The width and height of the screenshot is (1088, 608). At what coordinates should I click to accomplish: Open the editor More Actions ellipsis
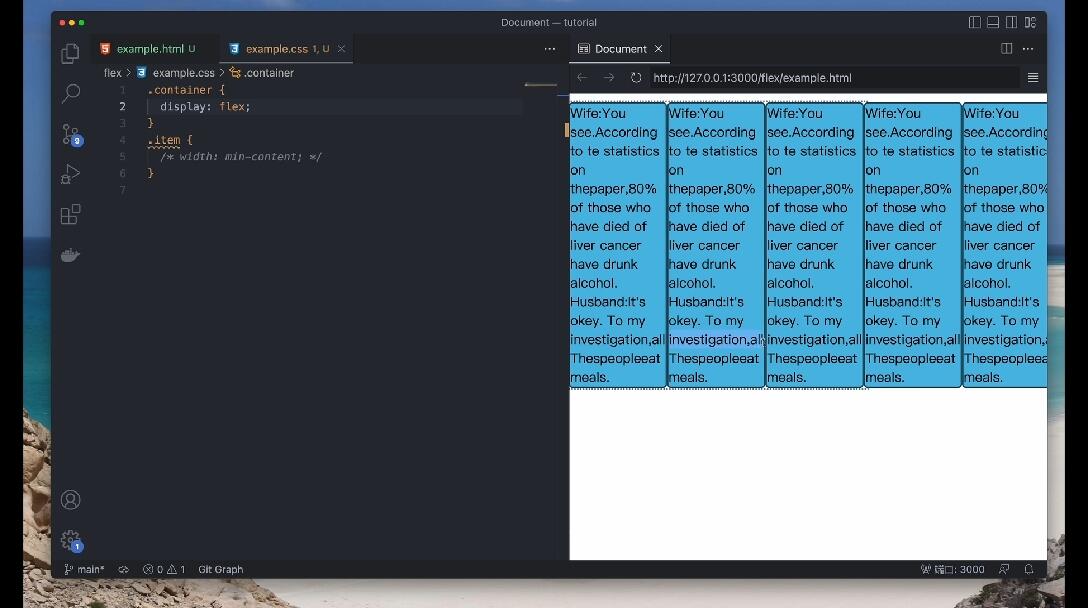pos(550,49)
